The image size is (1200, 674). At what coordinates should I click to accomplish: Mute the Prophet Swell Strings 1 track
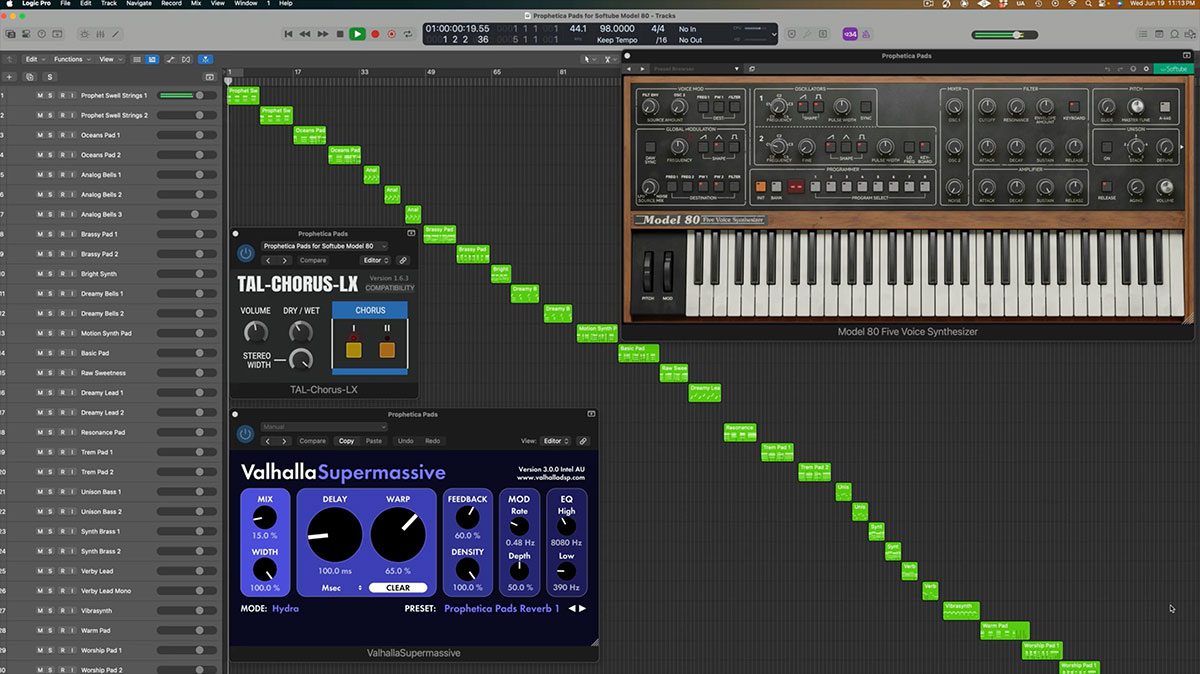(40, 96)
